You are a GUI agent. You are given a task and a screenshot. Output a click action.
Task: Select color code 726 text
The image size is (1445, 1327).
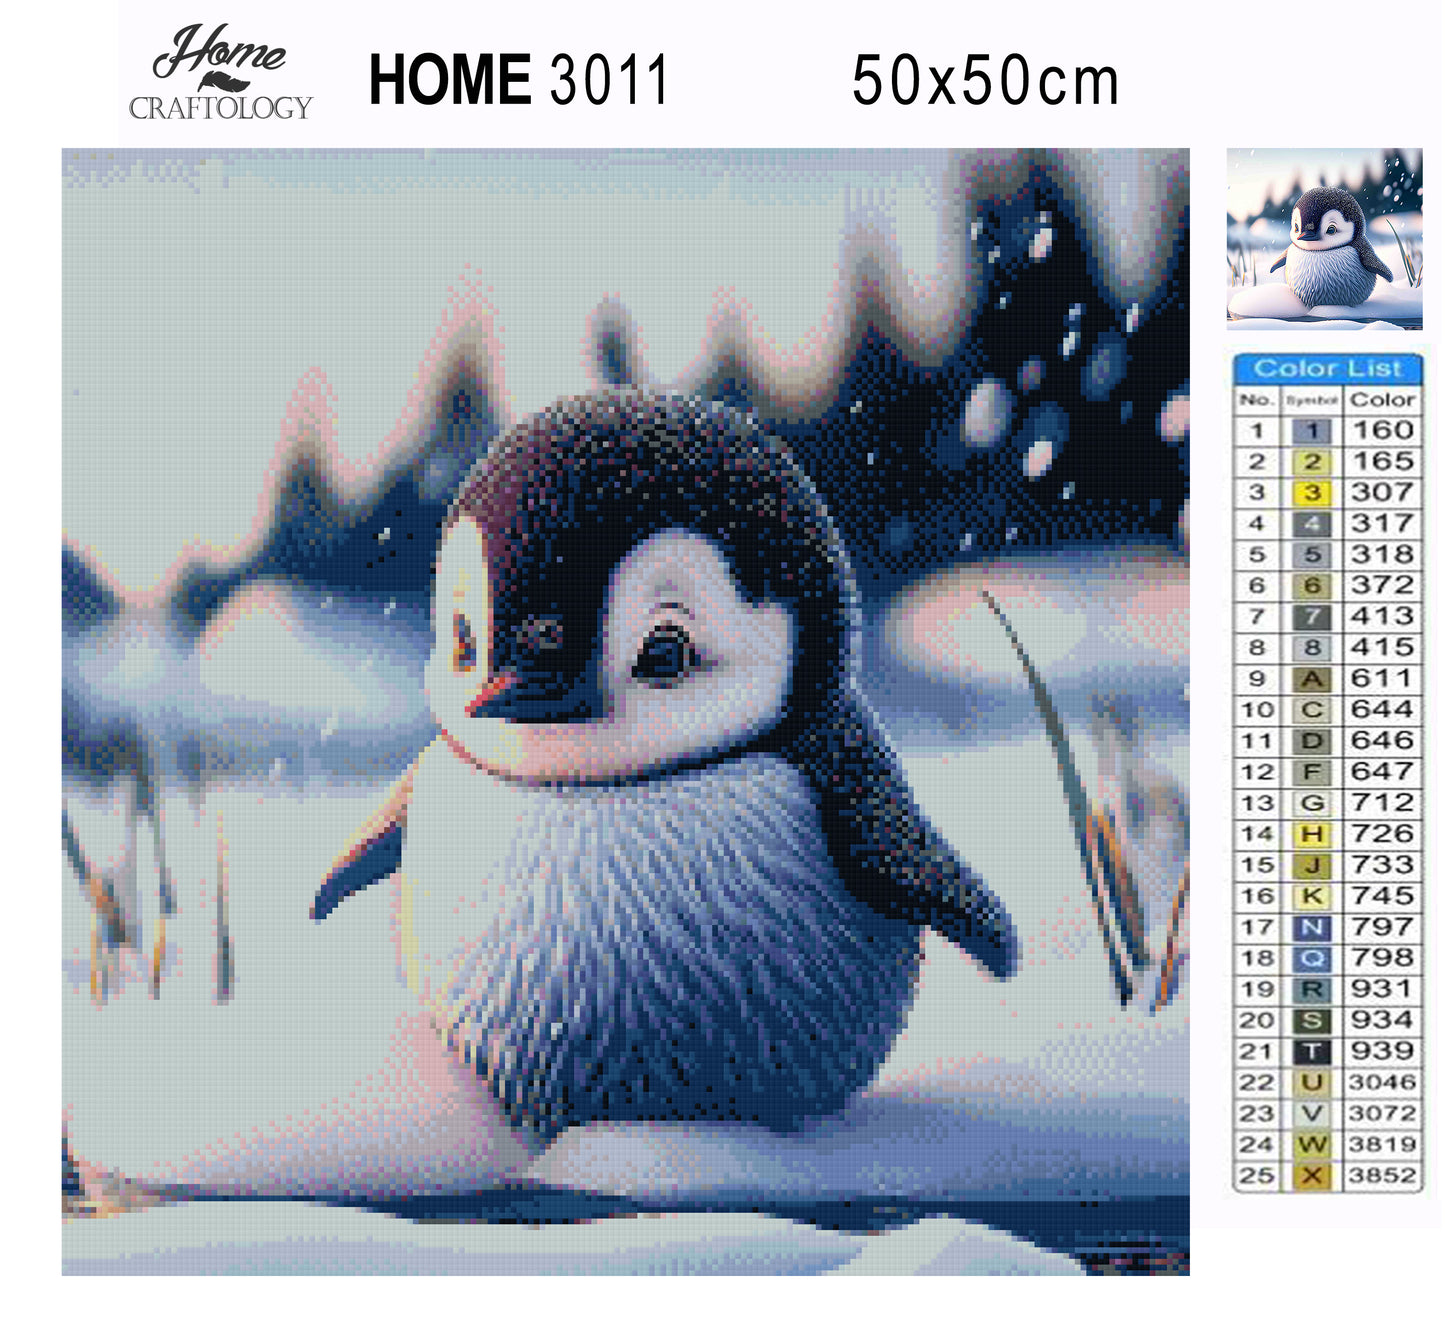pos(1382,833)
